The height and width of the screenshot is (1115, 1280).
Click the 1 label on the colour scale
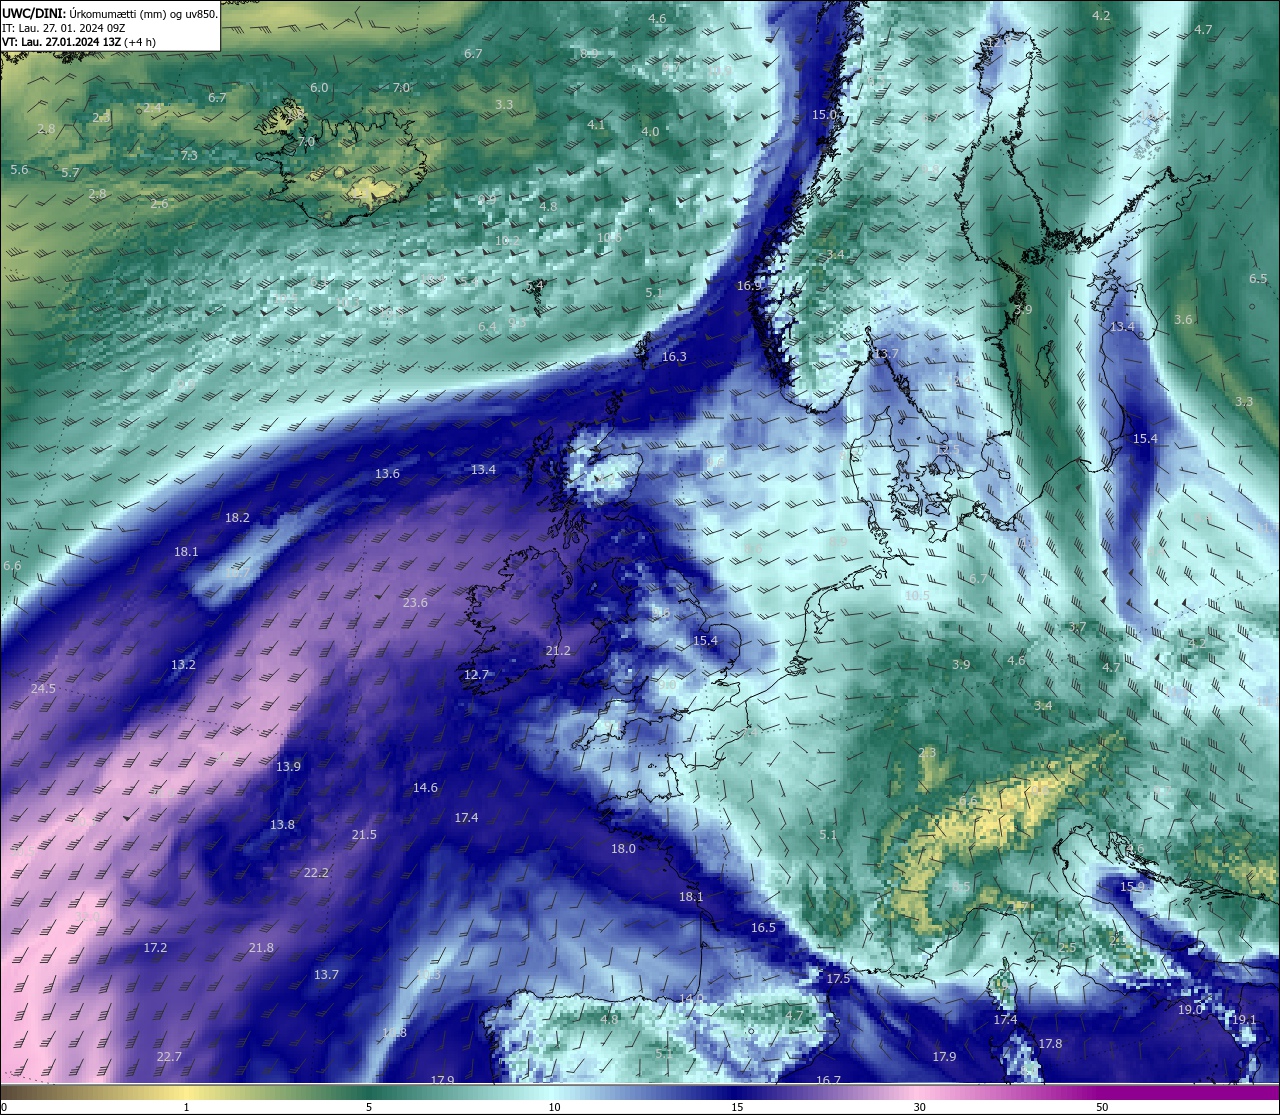coord(187,1106)
